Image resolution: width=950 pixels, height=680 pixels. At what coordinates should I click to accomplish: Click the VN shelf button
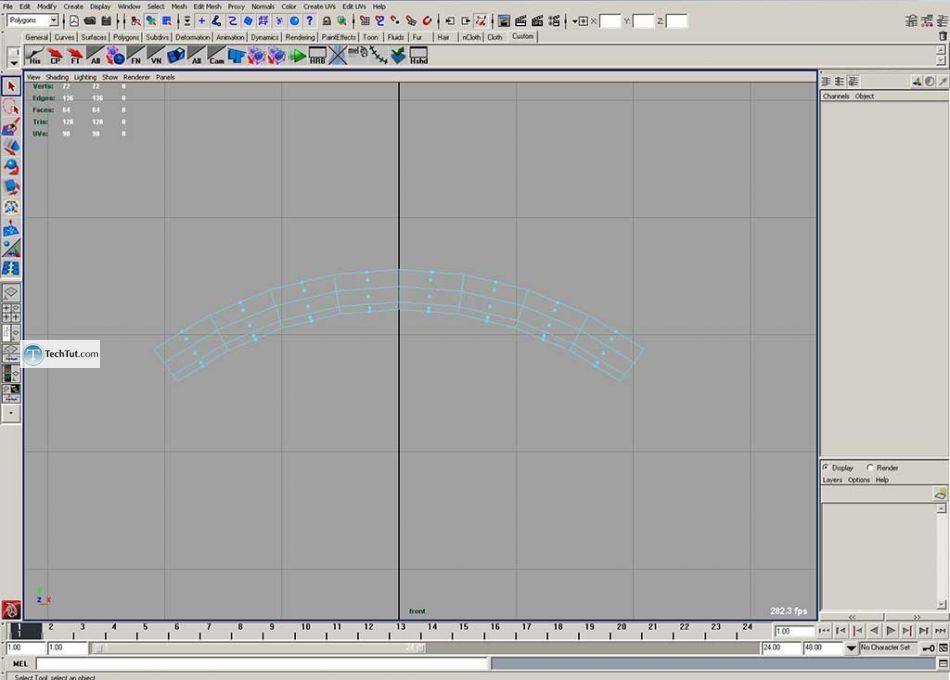156,56
